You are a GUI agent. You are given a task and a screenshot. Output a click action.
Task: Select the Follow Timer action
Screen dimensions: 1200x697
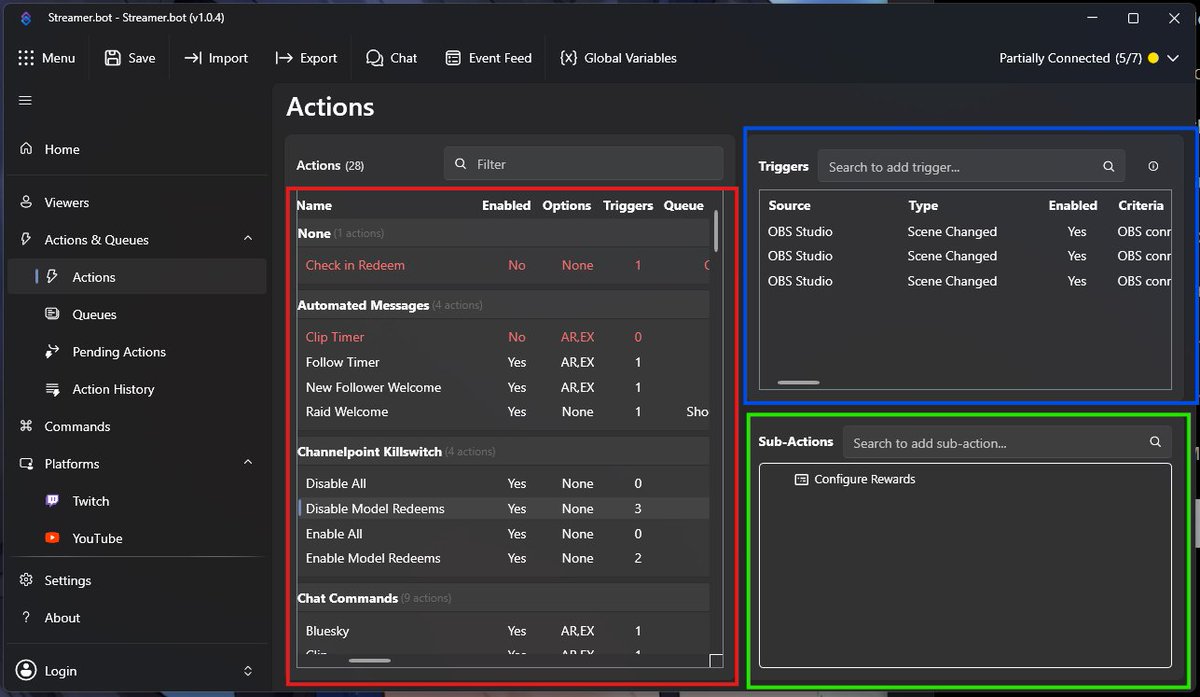click(x=503, y=362)
